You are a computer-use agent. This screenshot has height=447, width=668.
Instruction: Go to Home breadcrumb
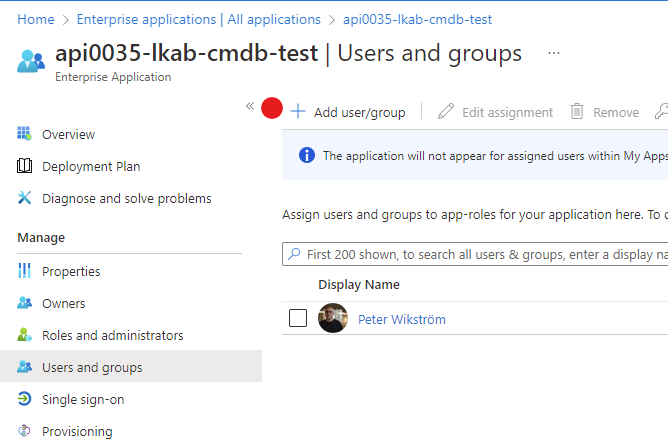(x=36, y=20)
